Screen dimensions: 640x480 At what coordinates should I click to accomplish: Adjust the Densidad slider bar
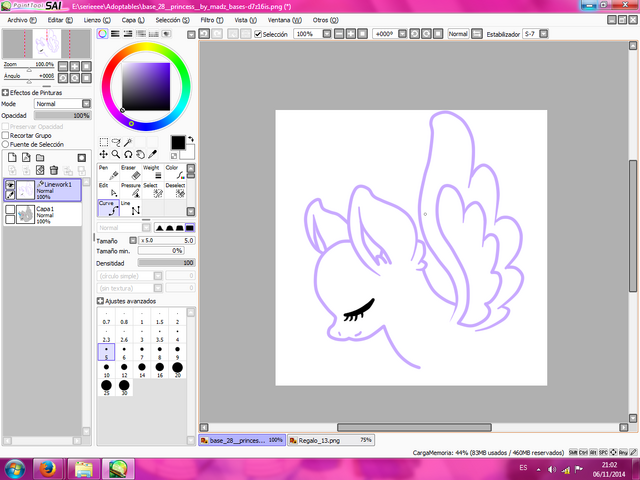pyautogui.click(x=167, y=263)
